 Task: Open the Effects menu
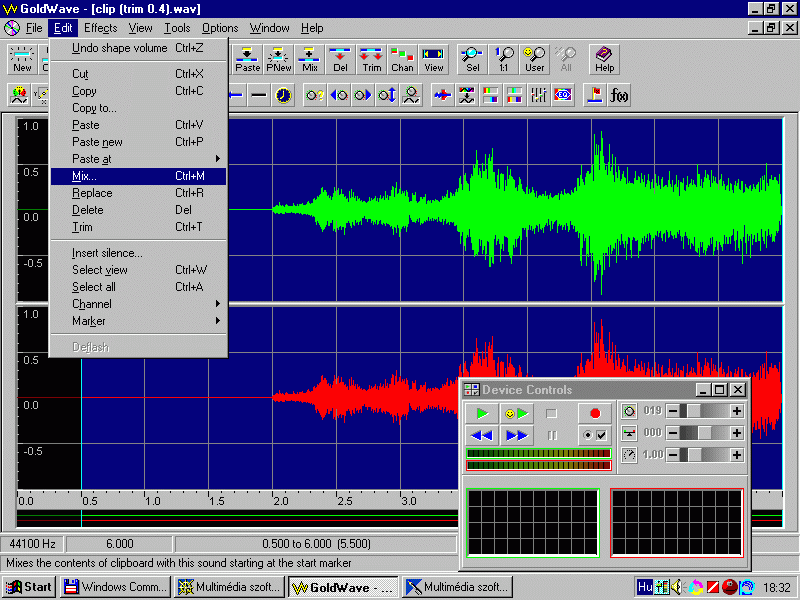(x=101, y=28)
